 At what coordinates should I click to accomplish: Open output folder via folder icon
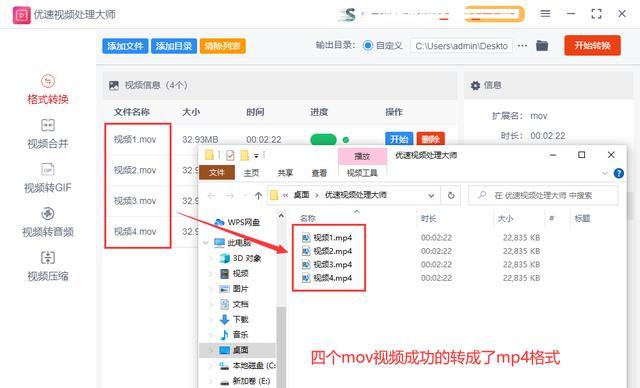(542, 45)
